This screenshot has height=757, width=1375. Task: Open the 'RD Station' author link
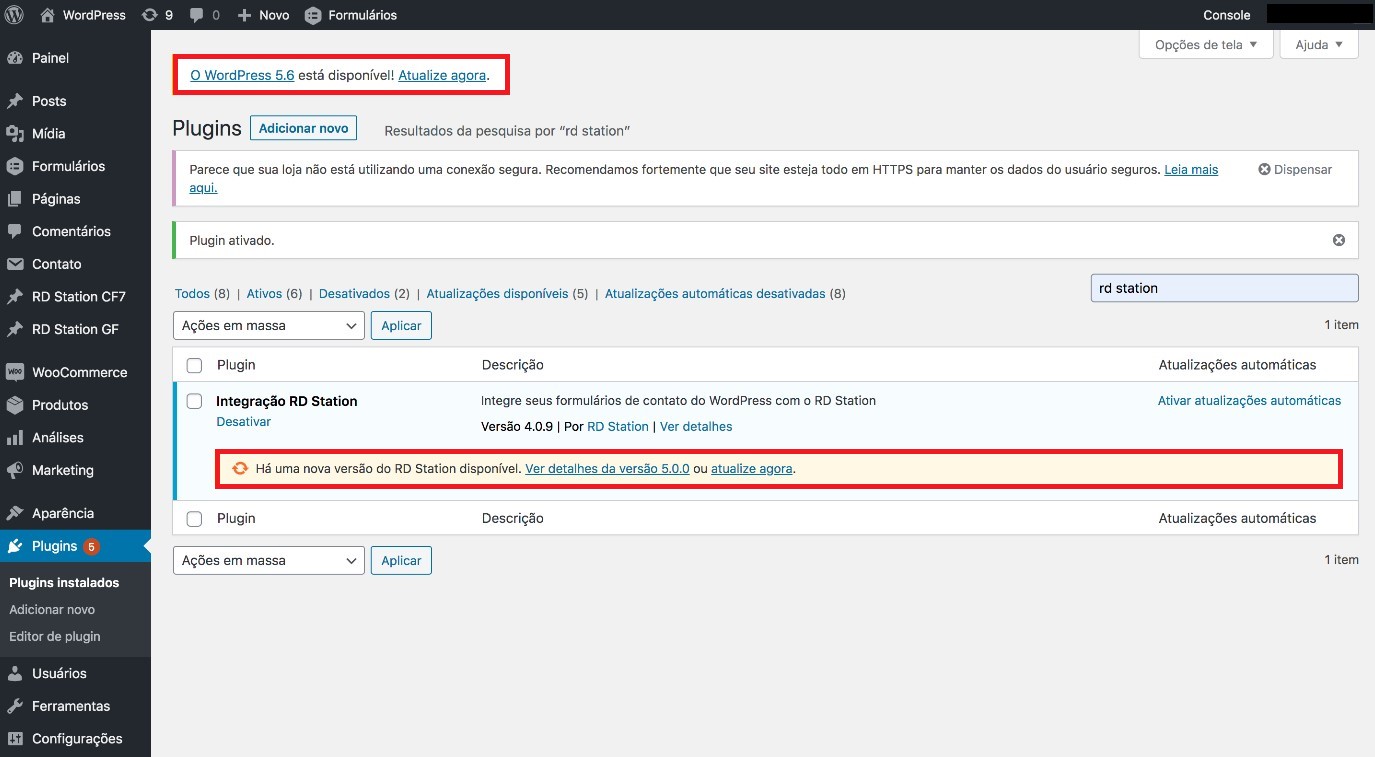[618, 427]
